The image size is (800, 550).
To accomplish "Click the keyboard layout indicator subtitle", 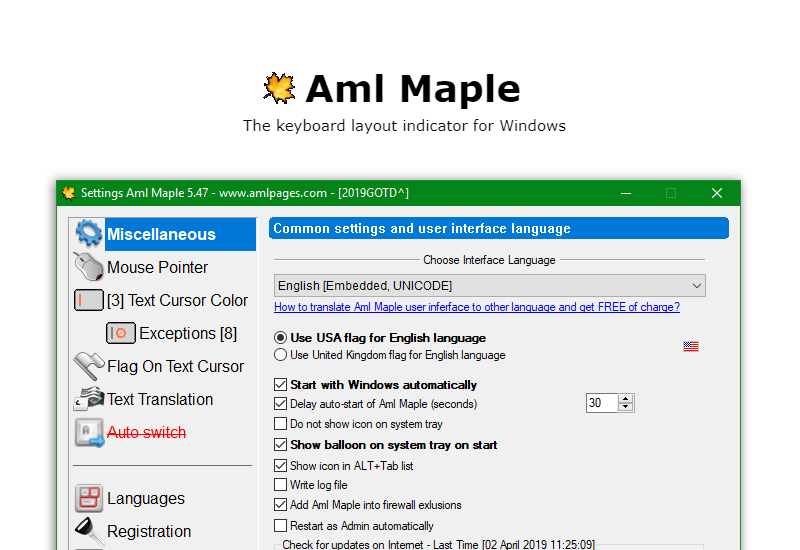I will coord(405,126).
